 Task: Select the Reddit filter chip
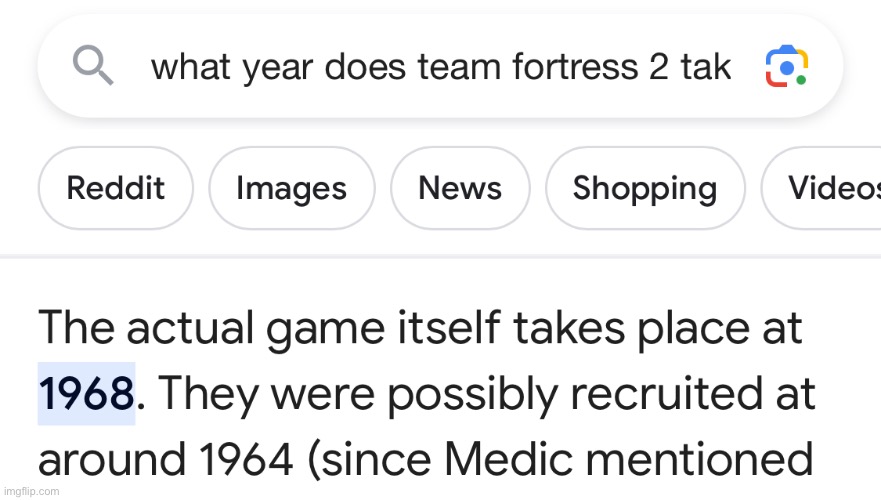(116, 188)
